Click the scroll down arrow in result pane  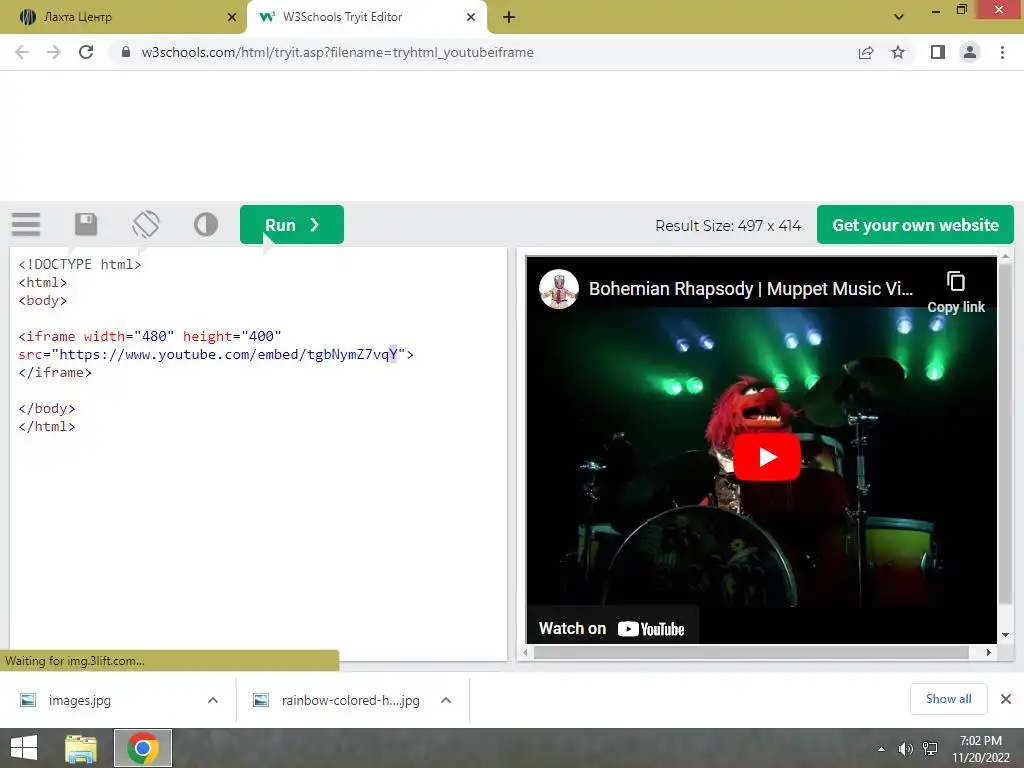click(x=1005, y=634)
